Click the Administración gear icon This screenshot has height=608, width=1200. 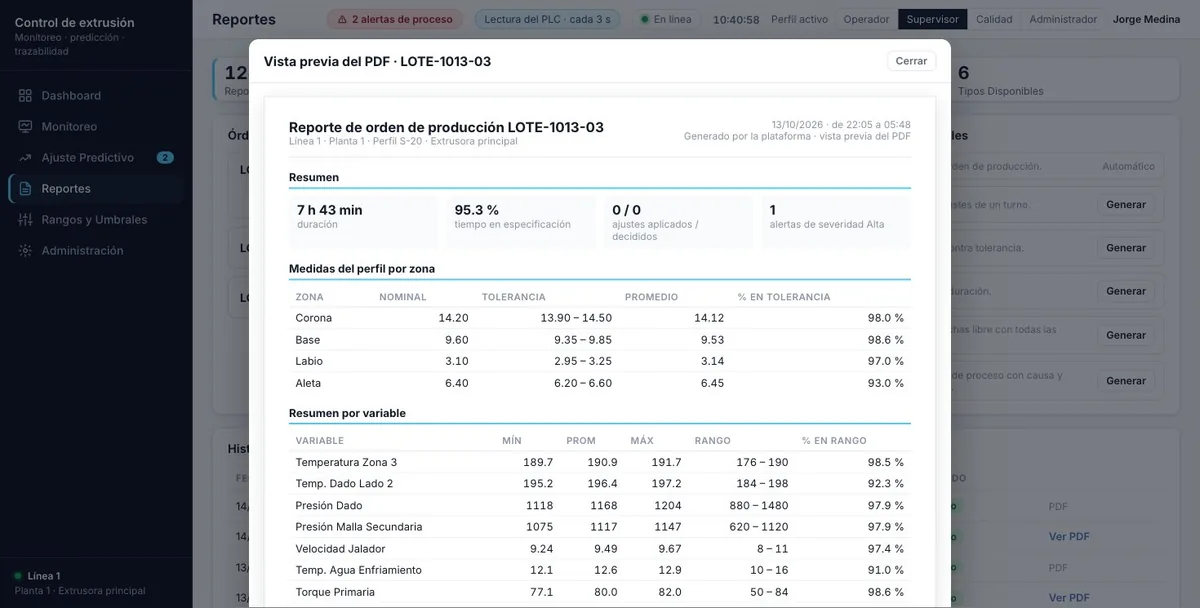(25, 251)
